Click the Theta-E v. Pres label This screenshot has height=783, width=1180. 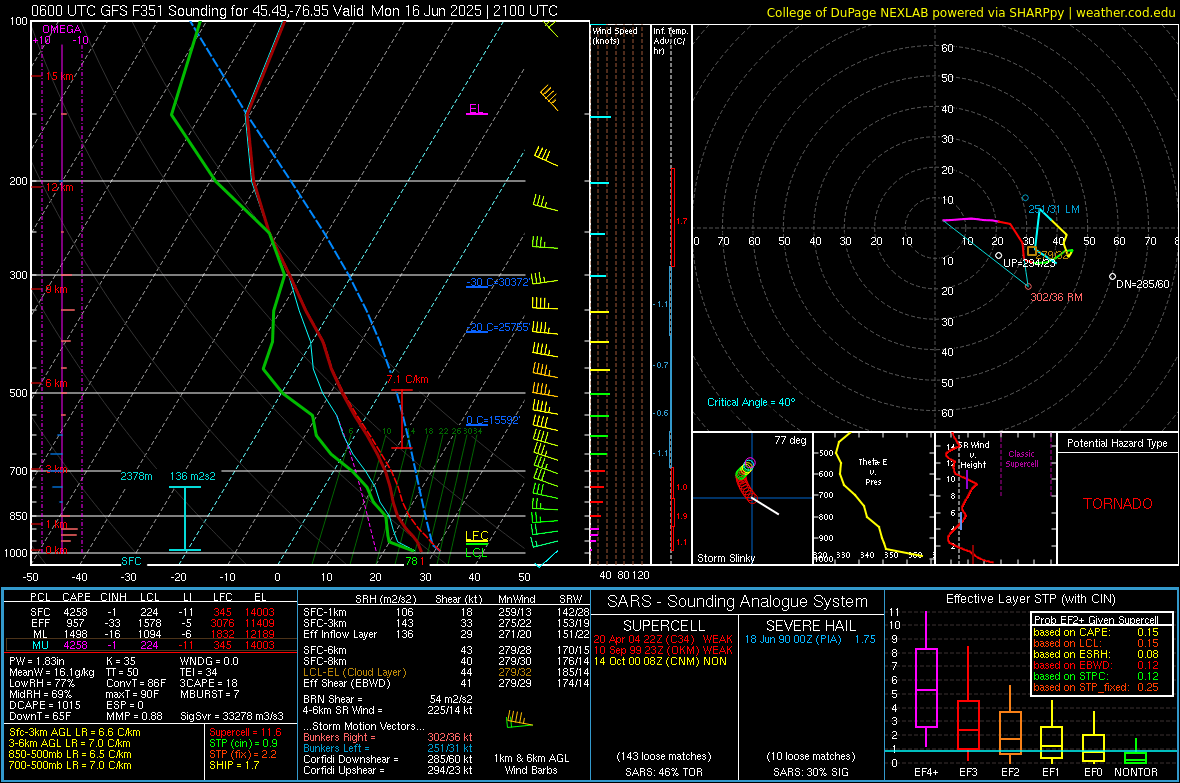[873, 471]
